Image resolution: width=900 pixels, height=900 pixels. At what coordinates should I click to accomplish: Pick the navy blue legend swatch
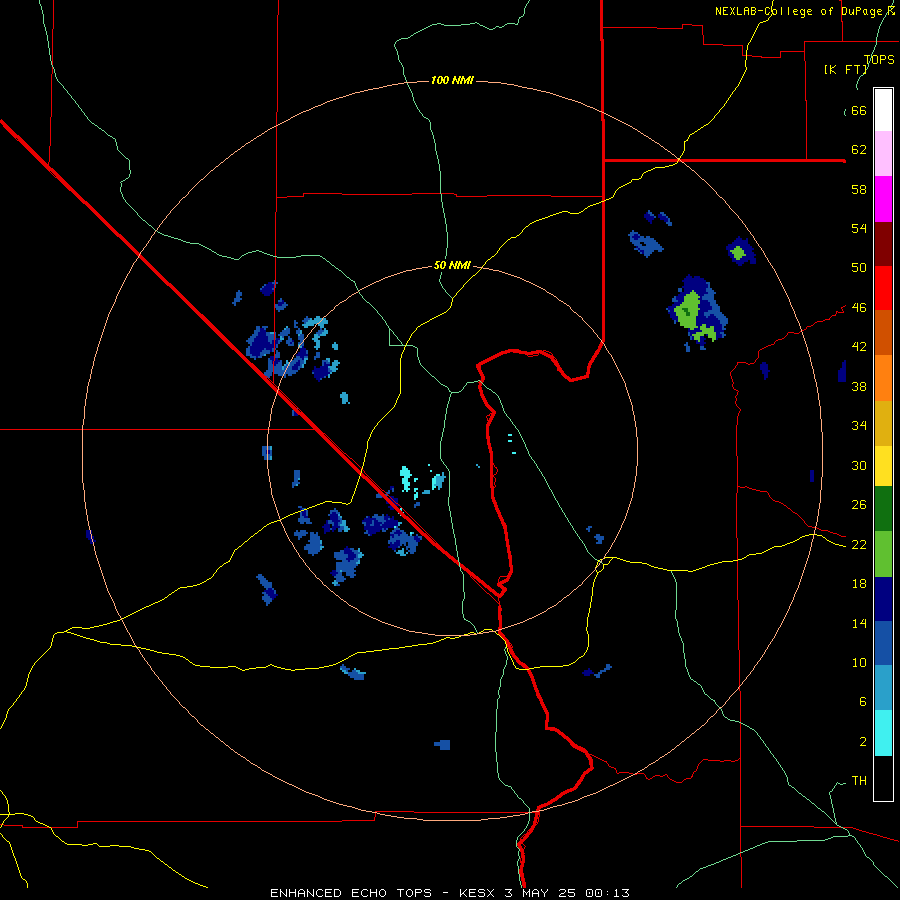(x=883, y=599)
